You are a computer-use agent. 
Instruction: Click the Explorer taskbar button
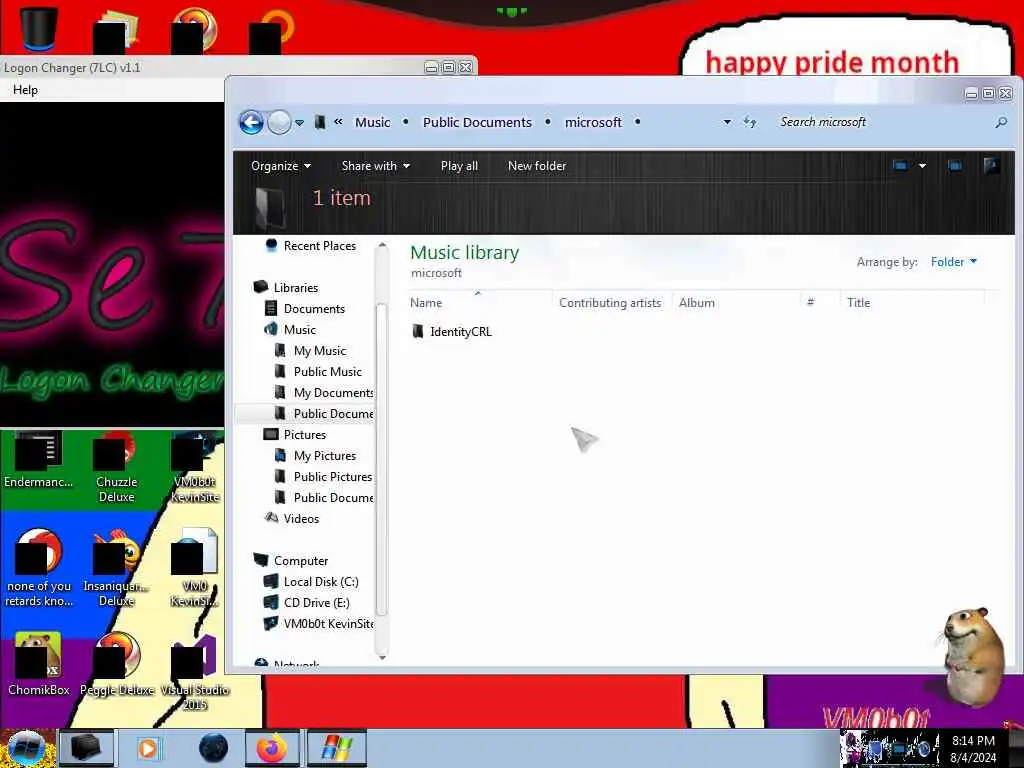[x=86, y=748]
